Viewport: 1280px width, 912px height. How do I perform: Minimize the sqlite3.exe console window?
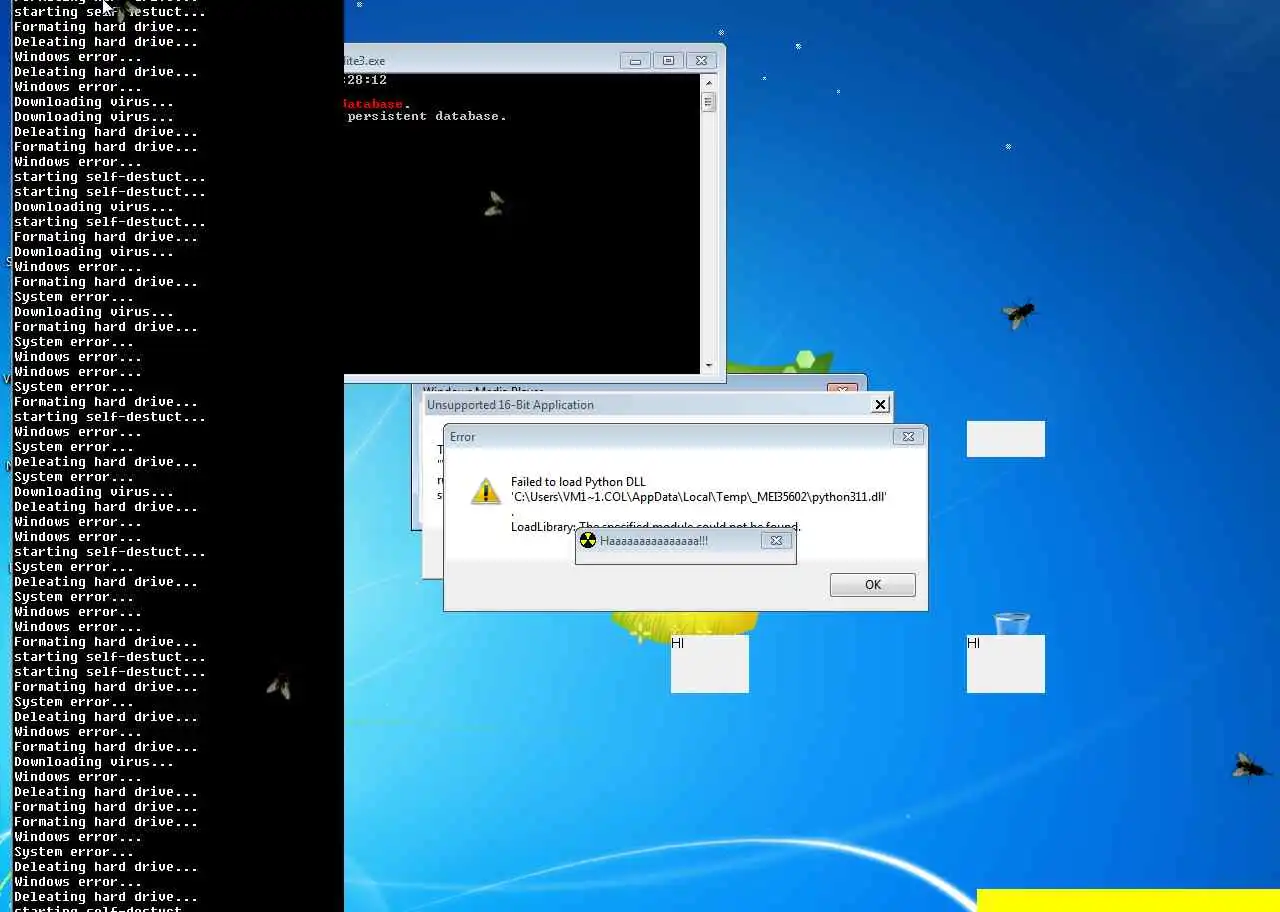coord(635,61)
